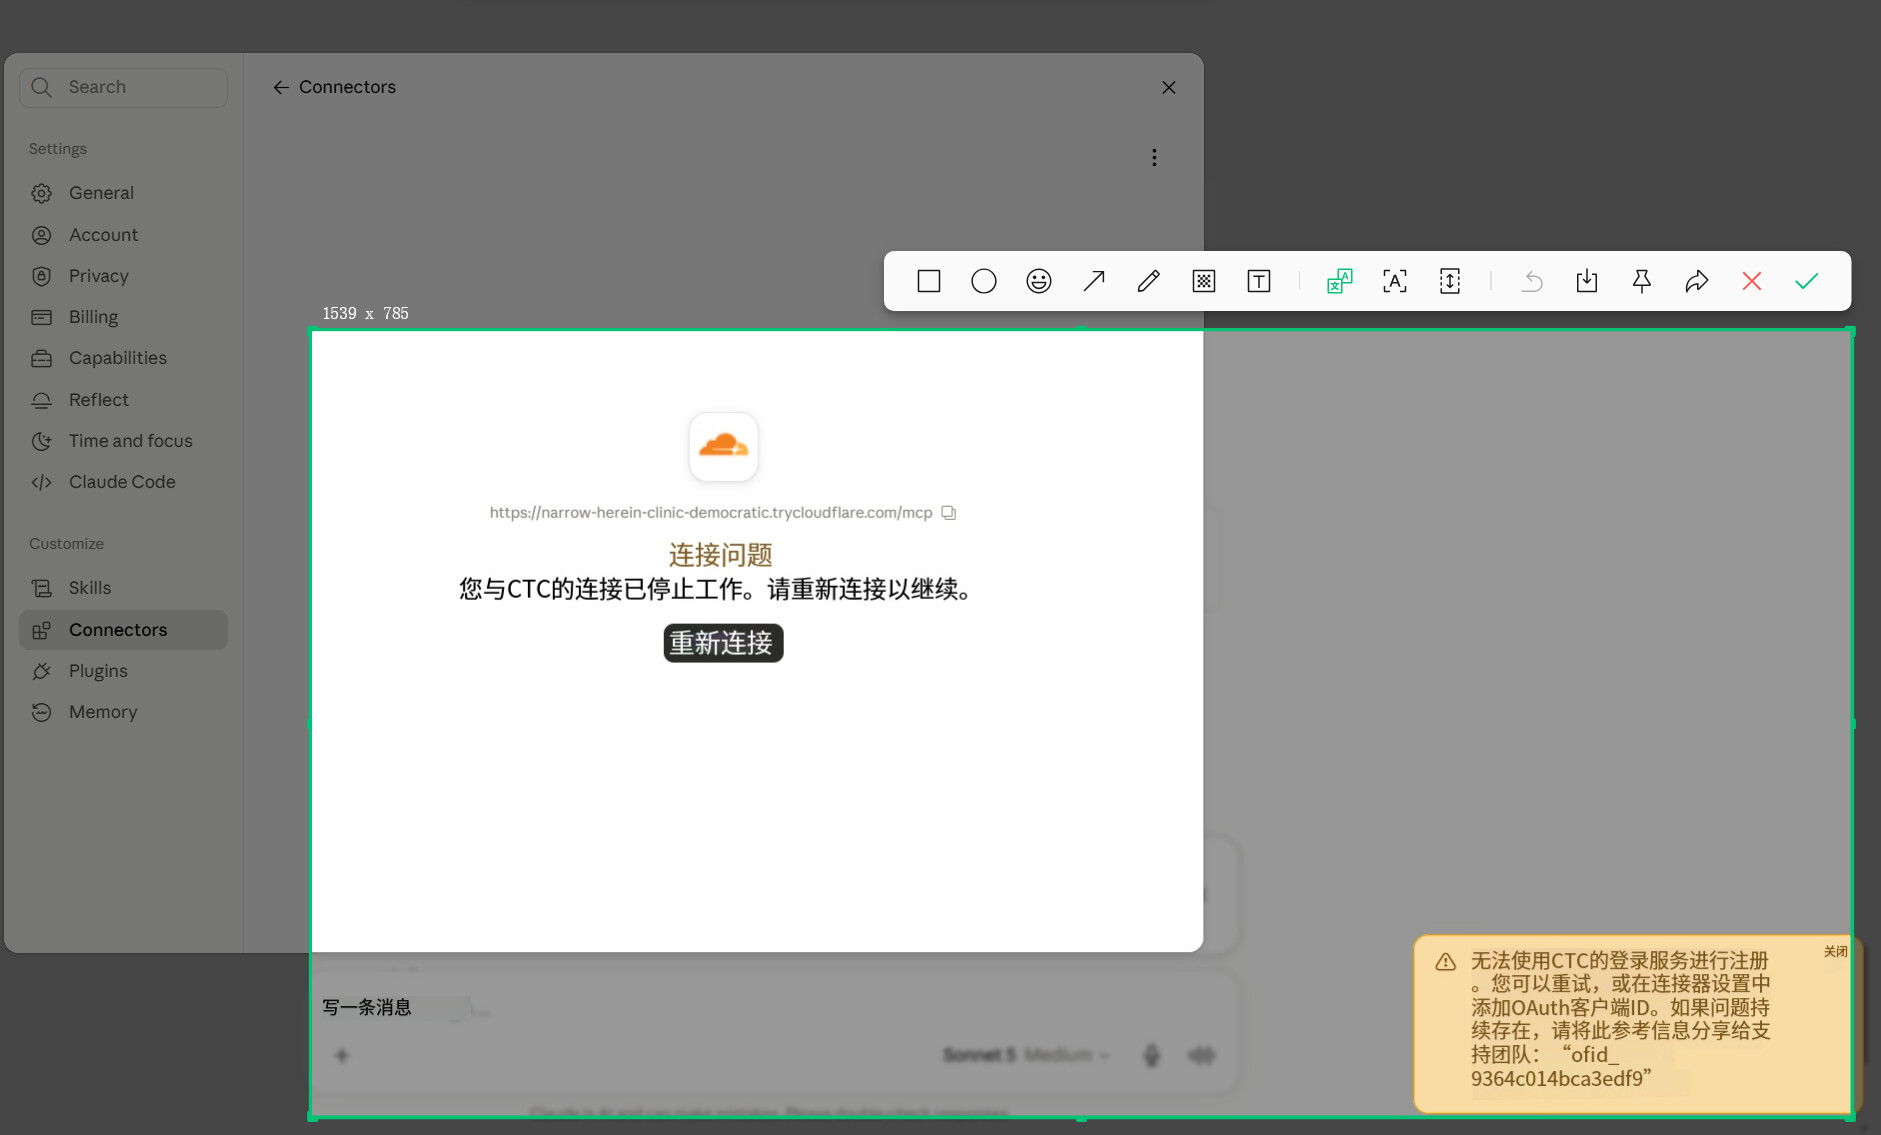Screen dimensions: 1881x1135
Task: Select the pencil freehand tool
Action: click(1149, 281)
